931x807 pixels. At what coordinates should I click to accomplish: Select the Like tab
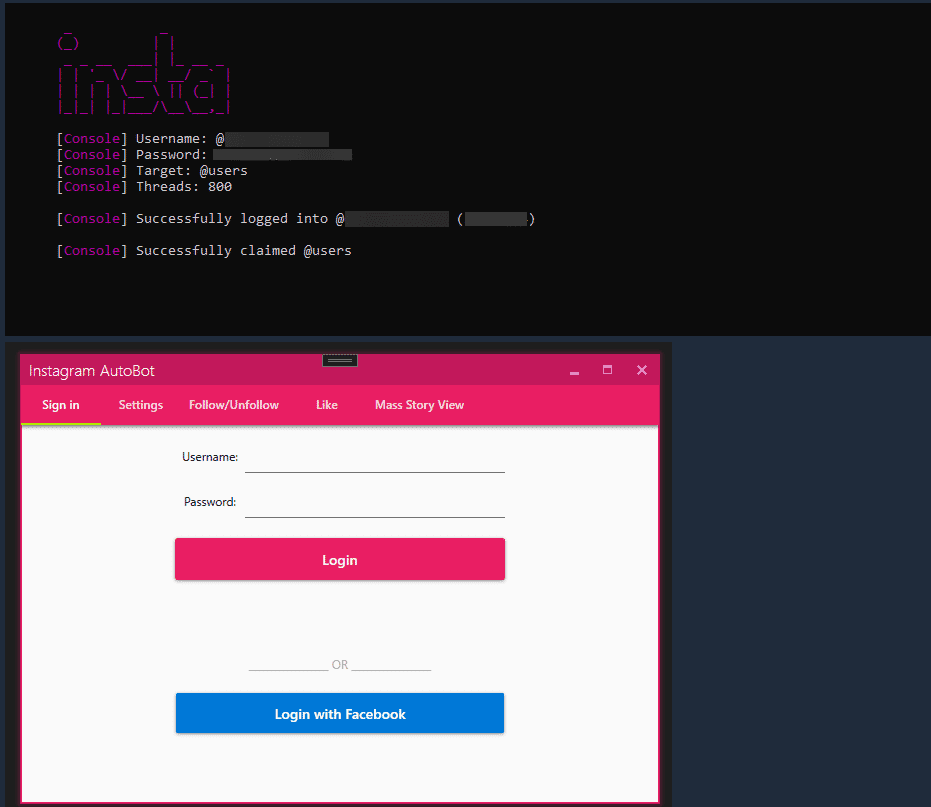[x=327, y=405]
